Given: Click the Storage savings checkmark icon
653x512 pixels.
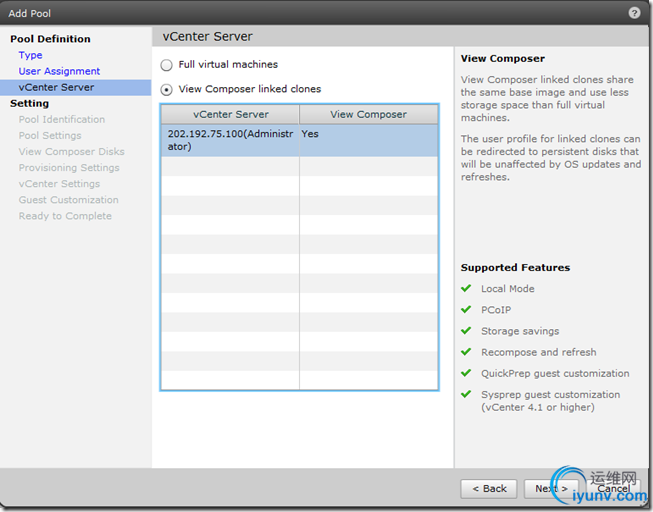Looking at the screenshot, I should click(x=466, y=331).
